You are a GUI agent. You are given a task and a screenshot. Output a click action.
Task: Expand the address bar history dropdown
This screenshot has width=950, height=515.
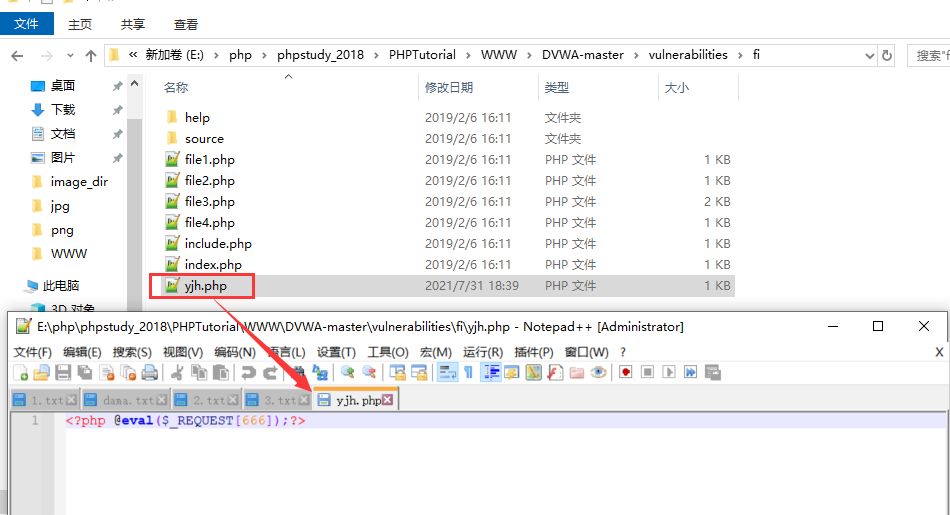point(870,56)
